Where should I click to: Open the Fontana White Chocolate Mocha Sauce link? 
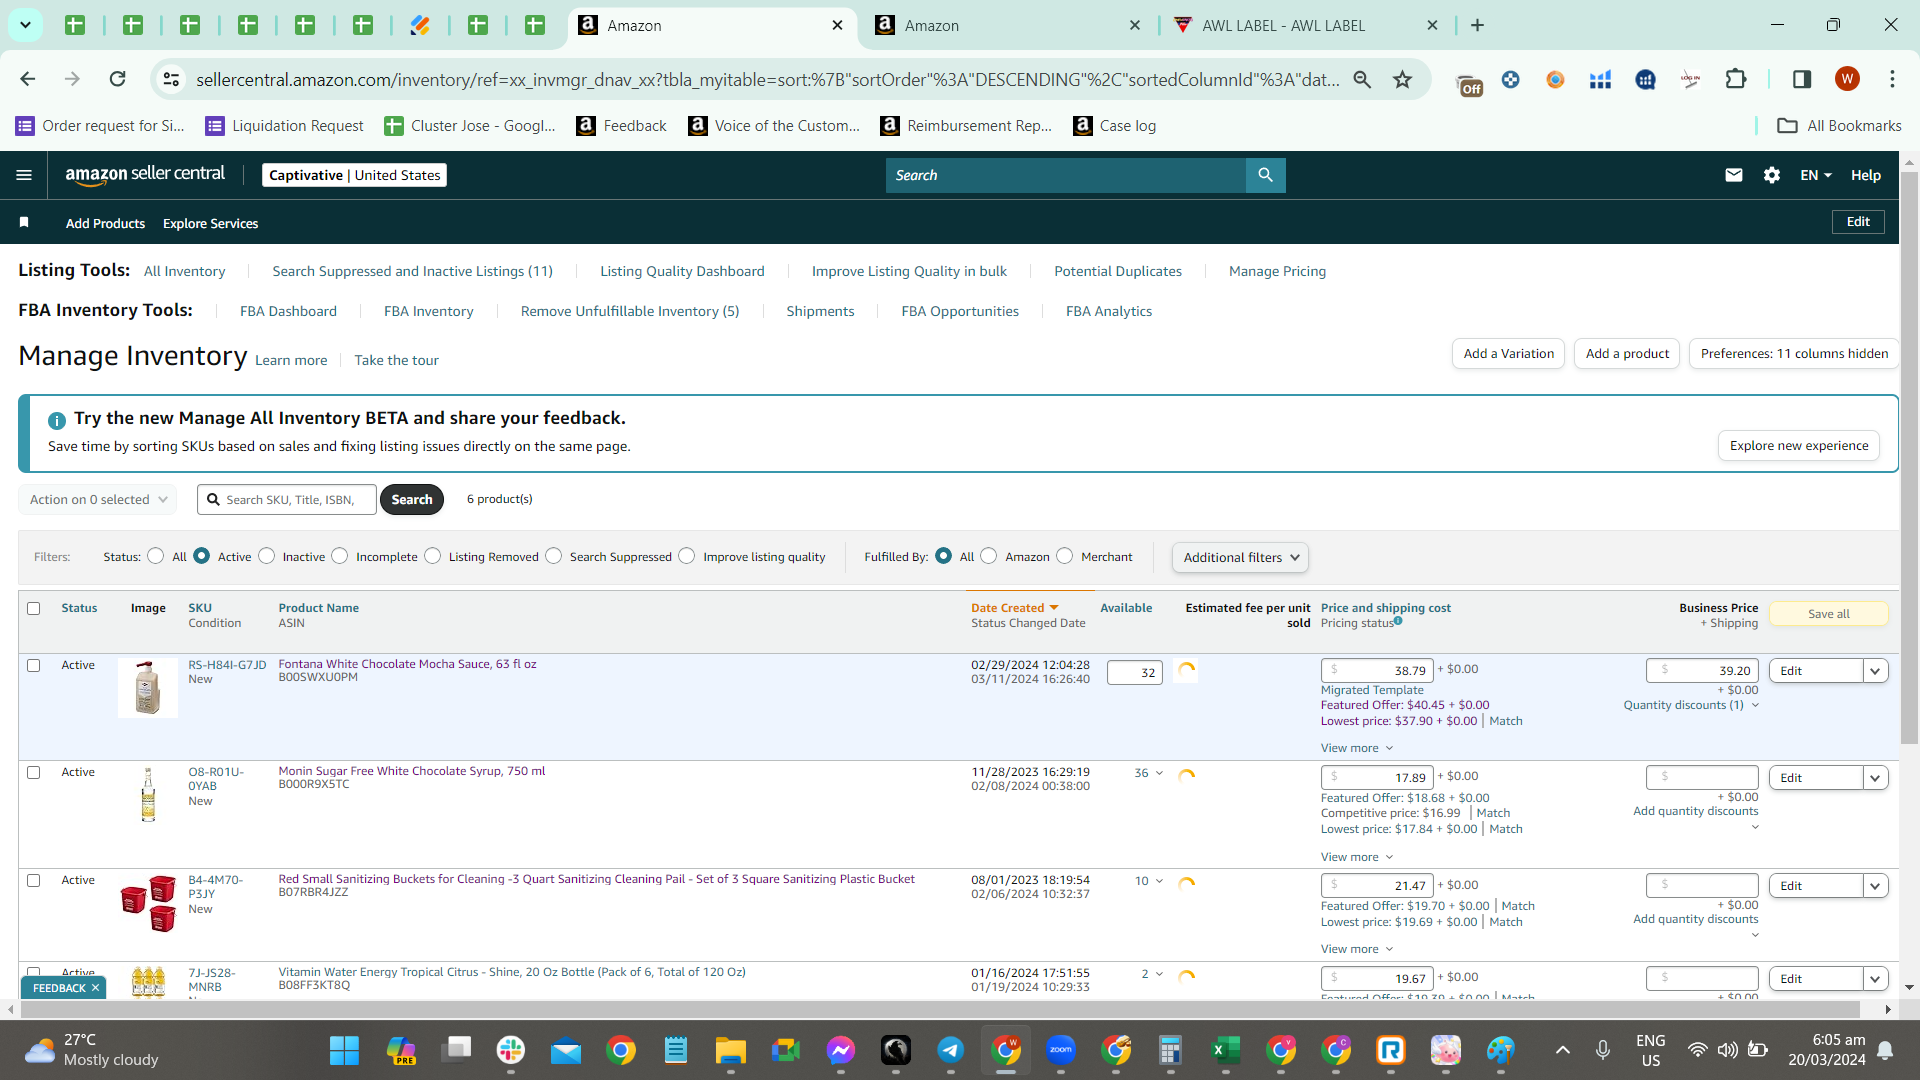click(407, 664)
